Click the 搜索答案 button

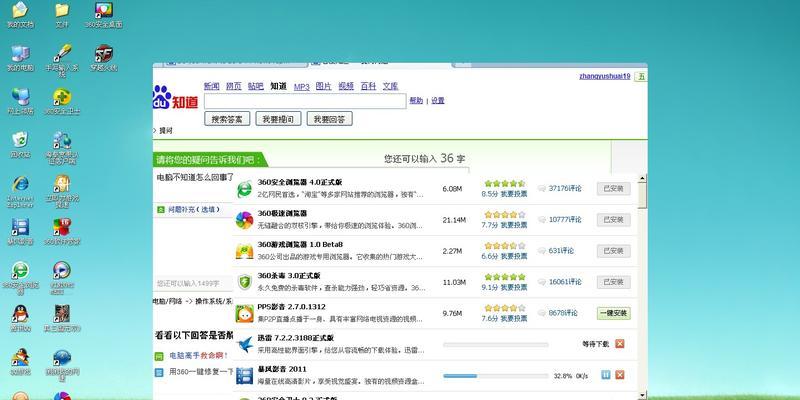point(227,119)
